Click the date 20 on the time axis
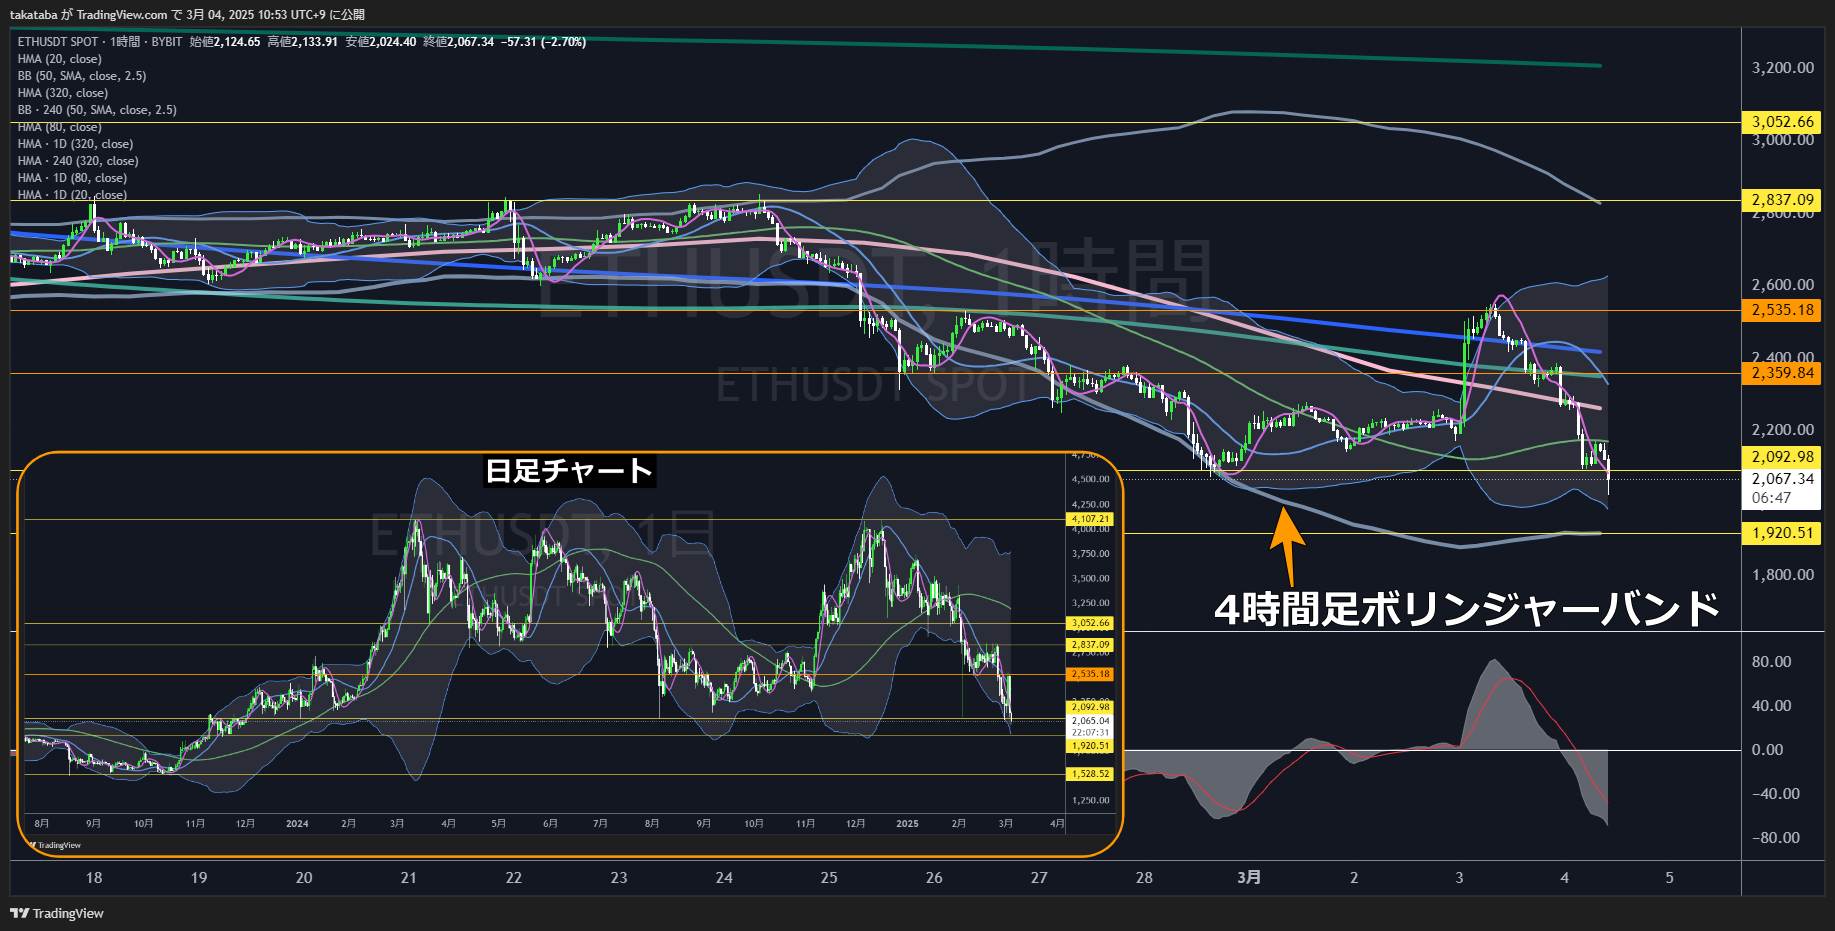Viewport: 1835px width, 931px height. click(304, 878)
